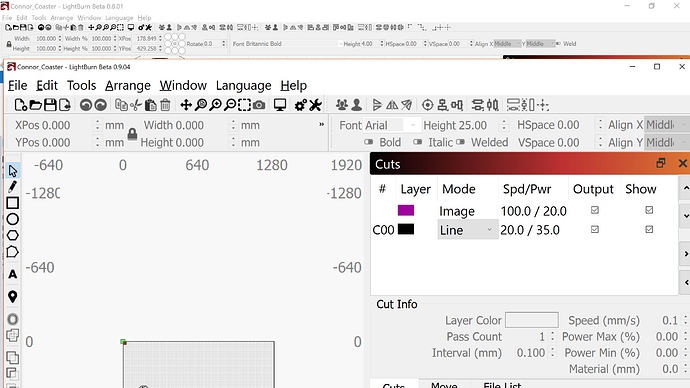Click the purple Image layer color swatch

coord(406,210)
